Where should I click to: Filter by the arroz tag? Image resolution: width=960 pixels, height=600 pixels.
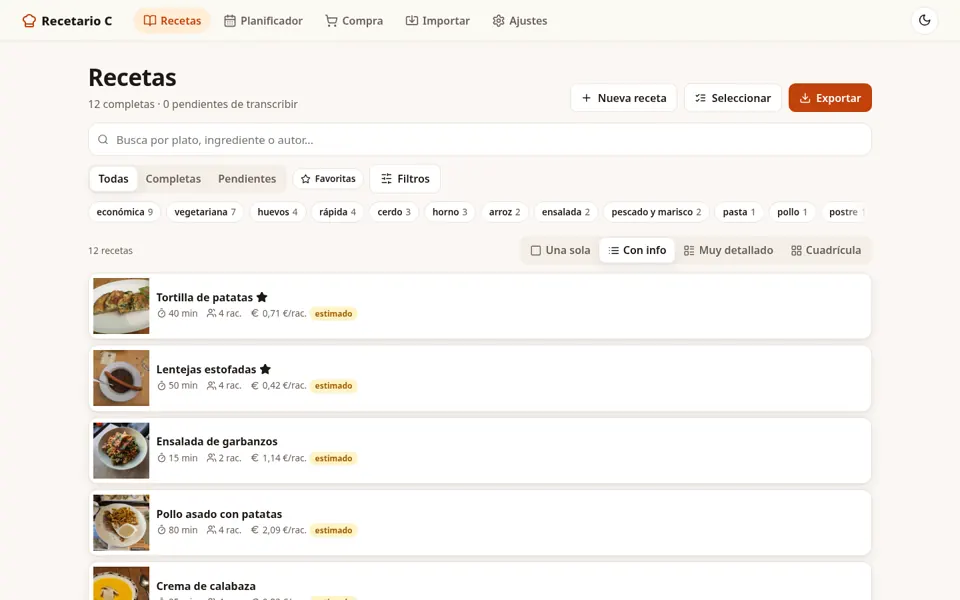(504, 212)
